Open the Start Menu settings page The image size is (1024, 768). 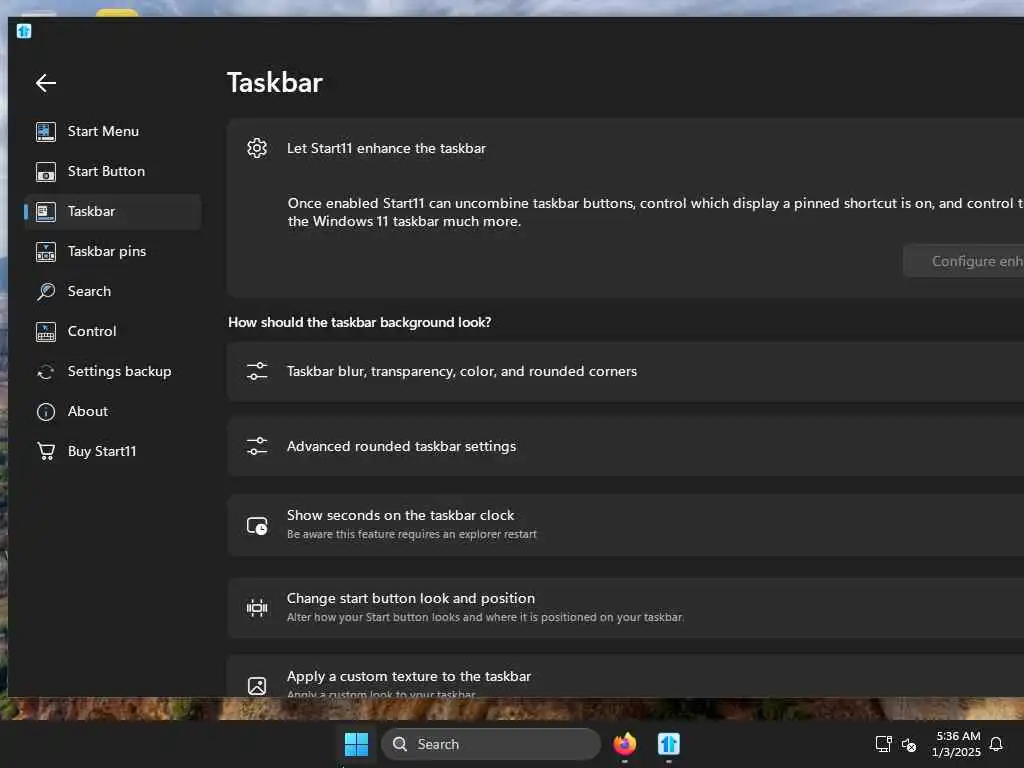112,131
